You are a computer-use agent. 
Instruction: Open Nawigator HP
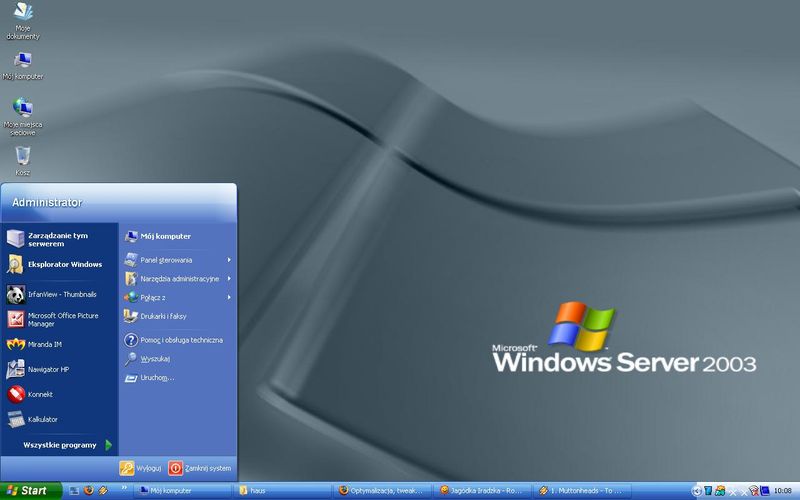[x=59, y=369]
